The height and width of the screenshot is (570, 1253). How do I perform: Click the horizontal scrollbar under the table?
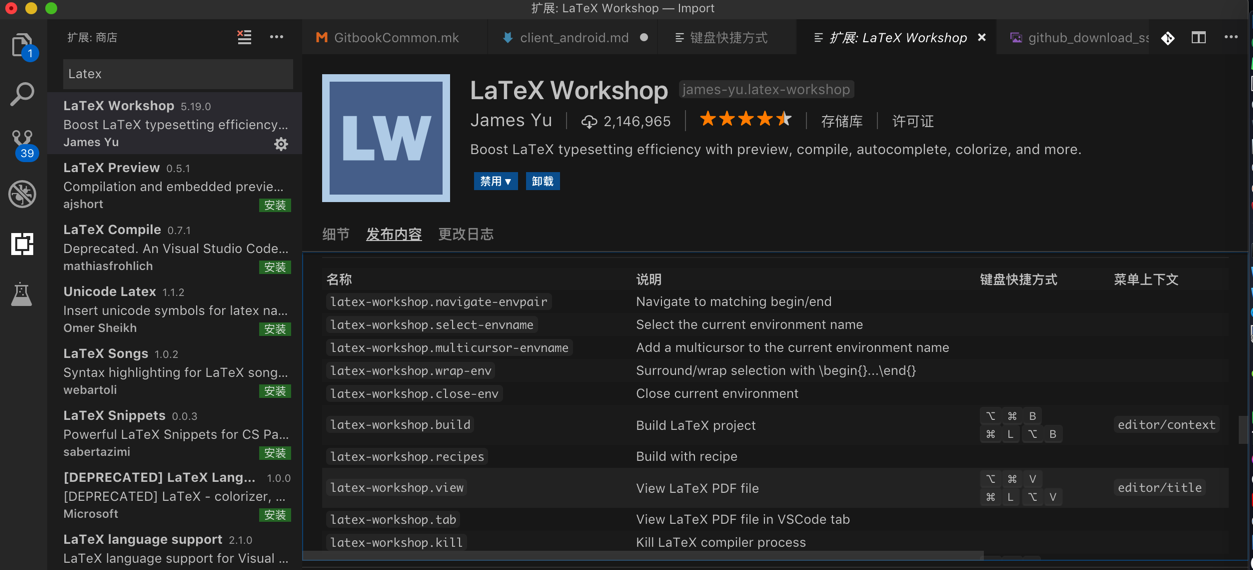pos(643,556)
